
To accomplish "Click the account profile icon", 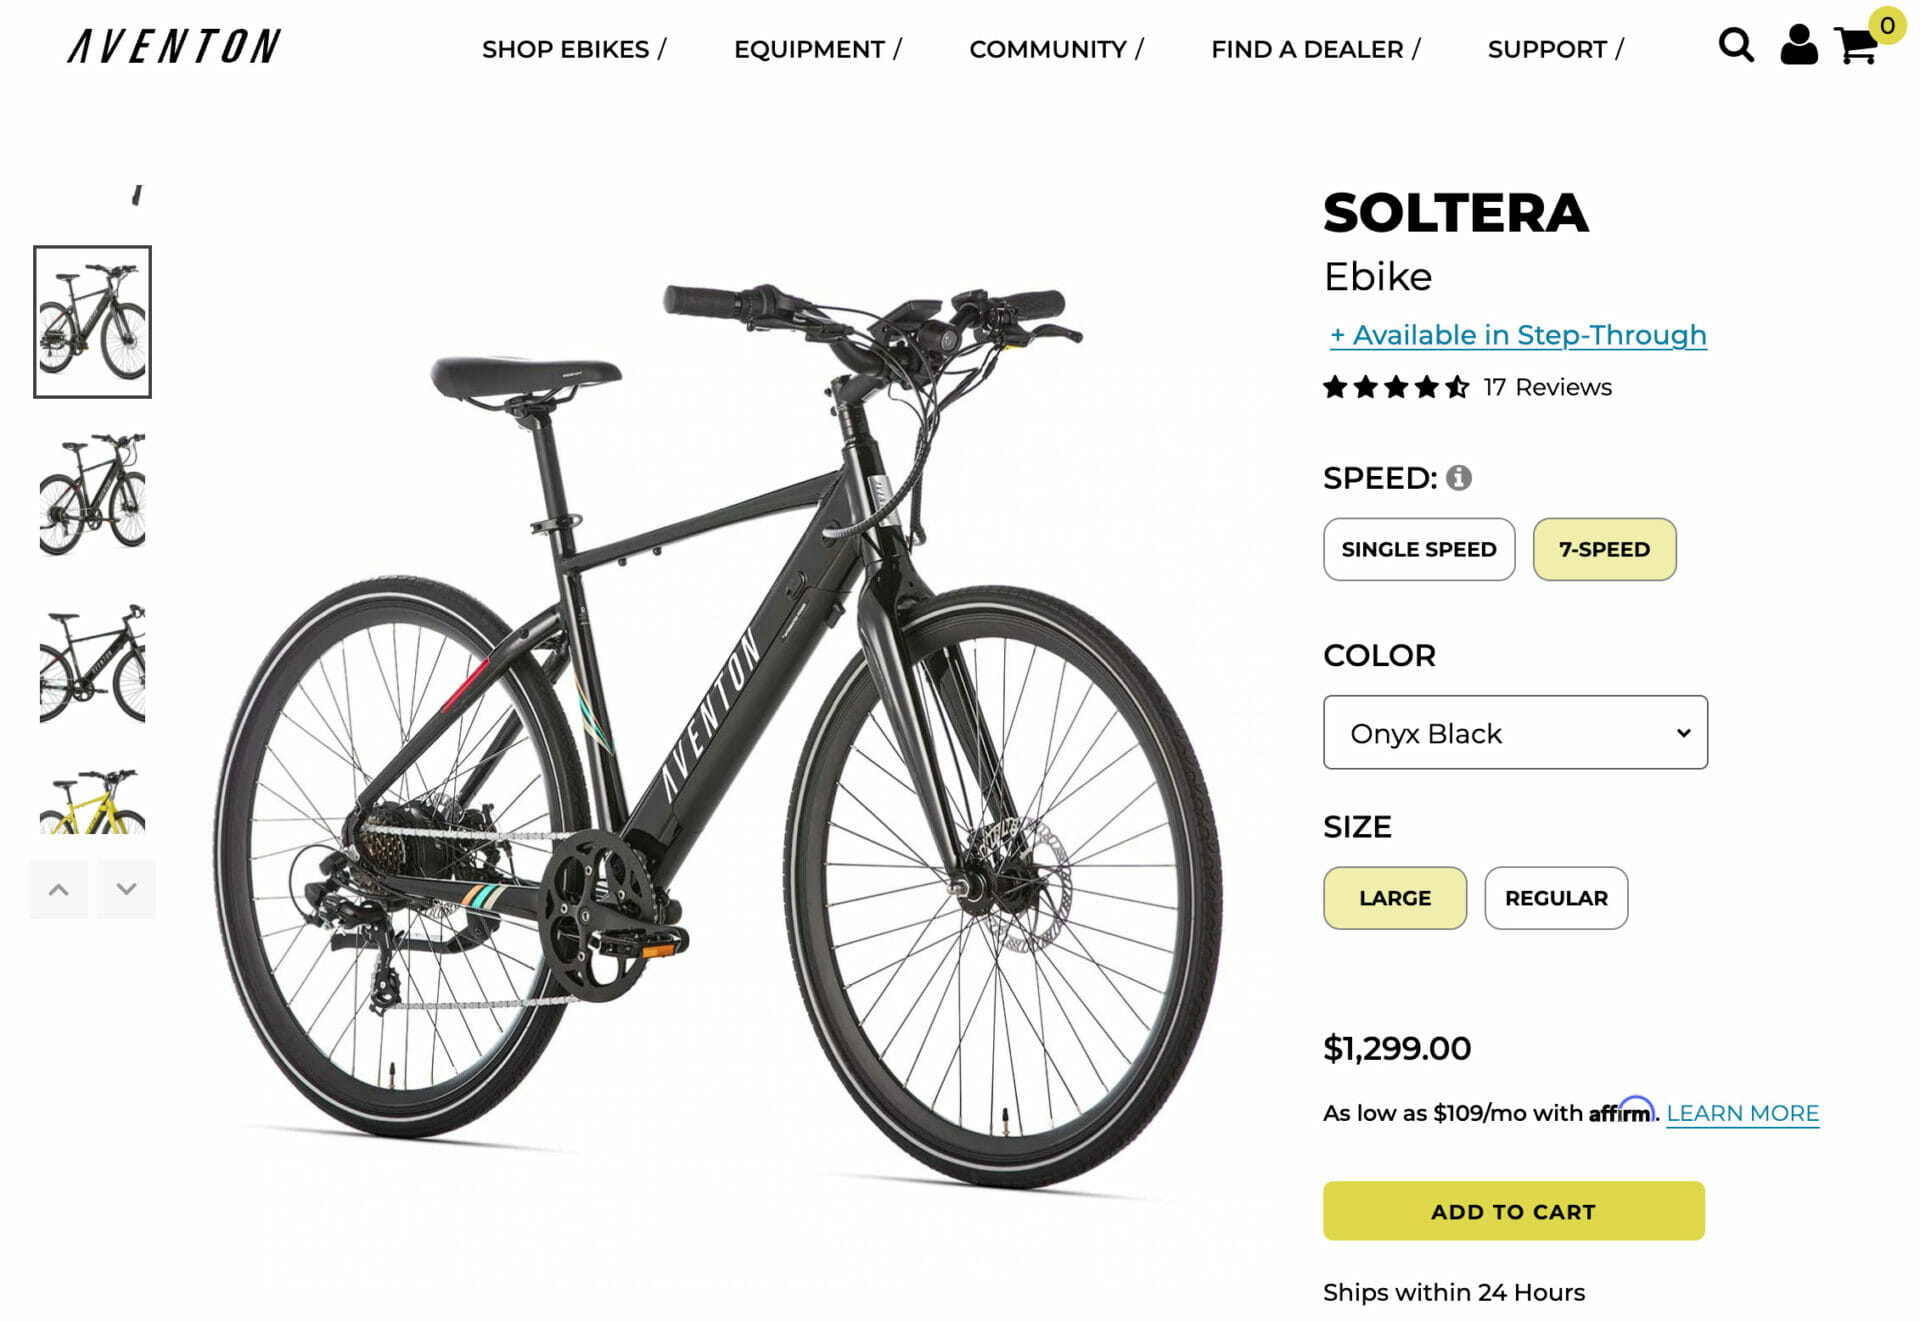I will (x=1799, y=46).
